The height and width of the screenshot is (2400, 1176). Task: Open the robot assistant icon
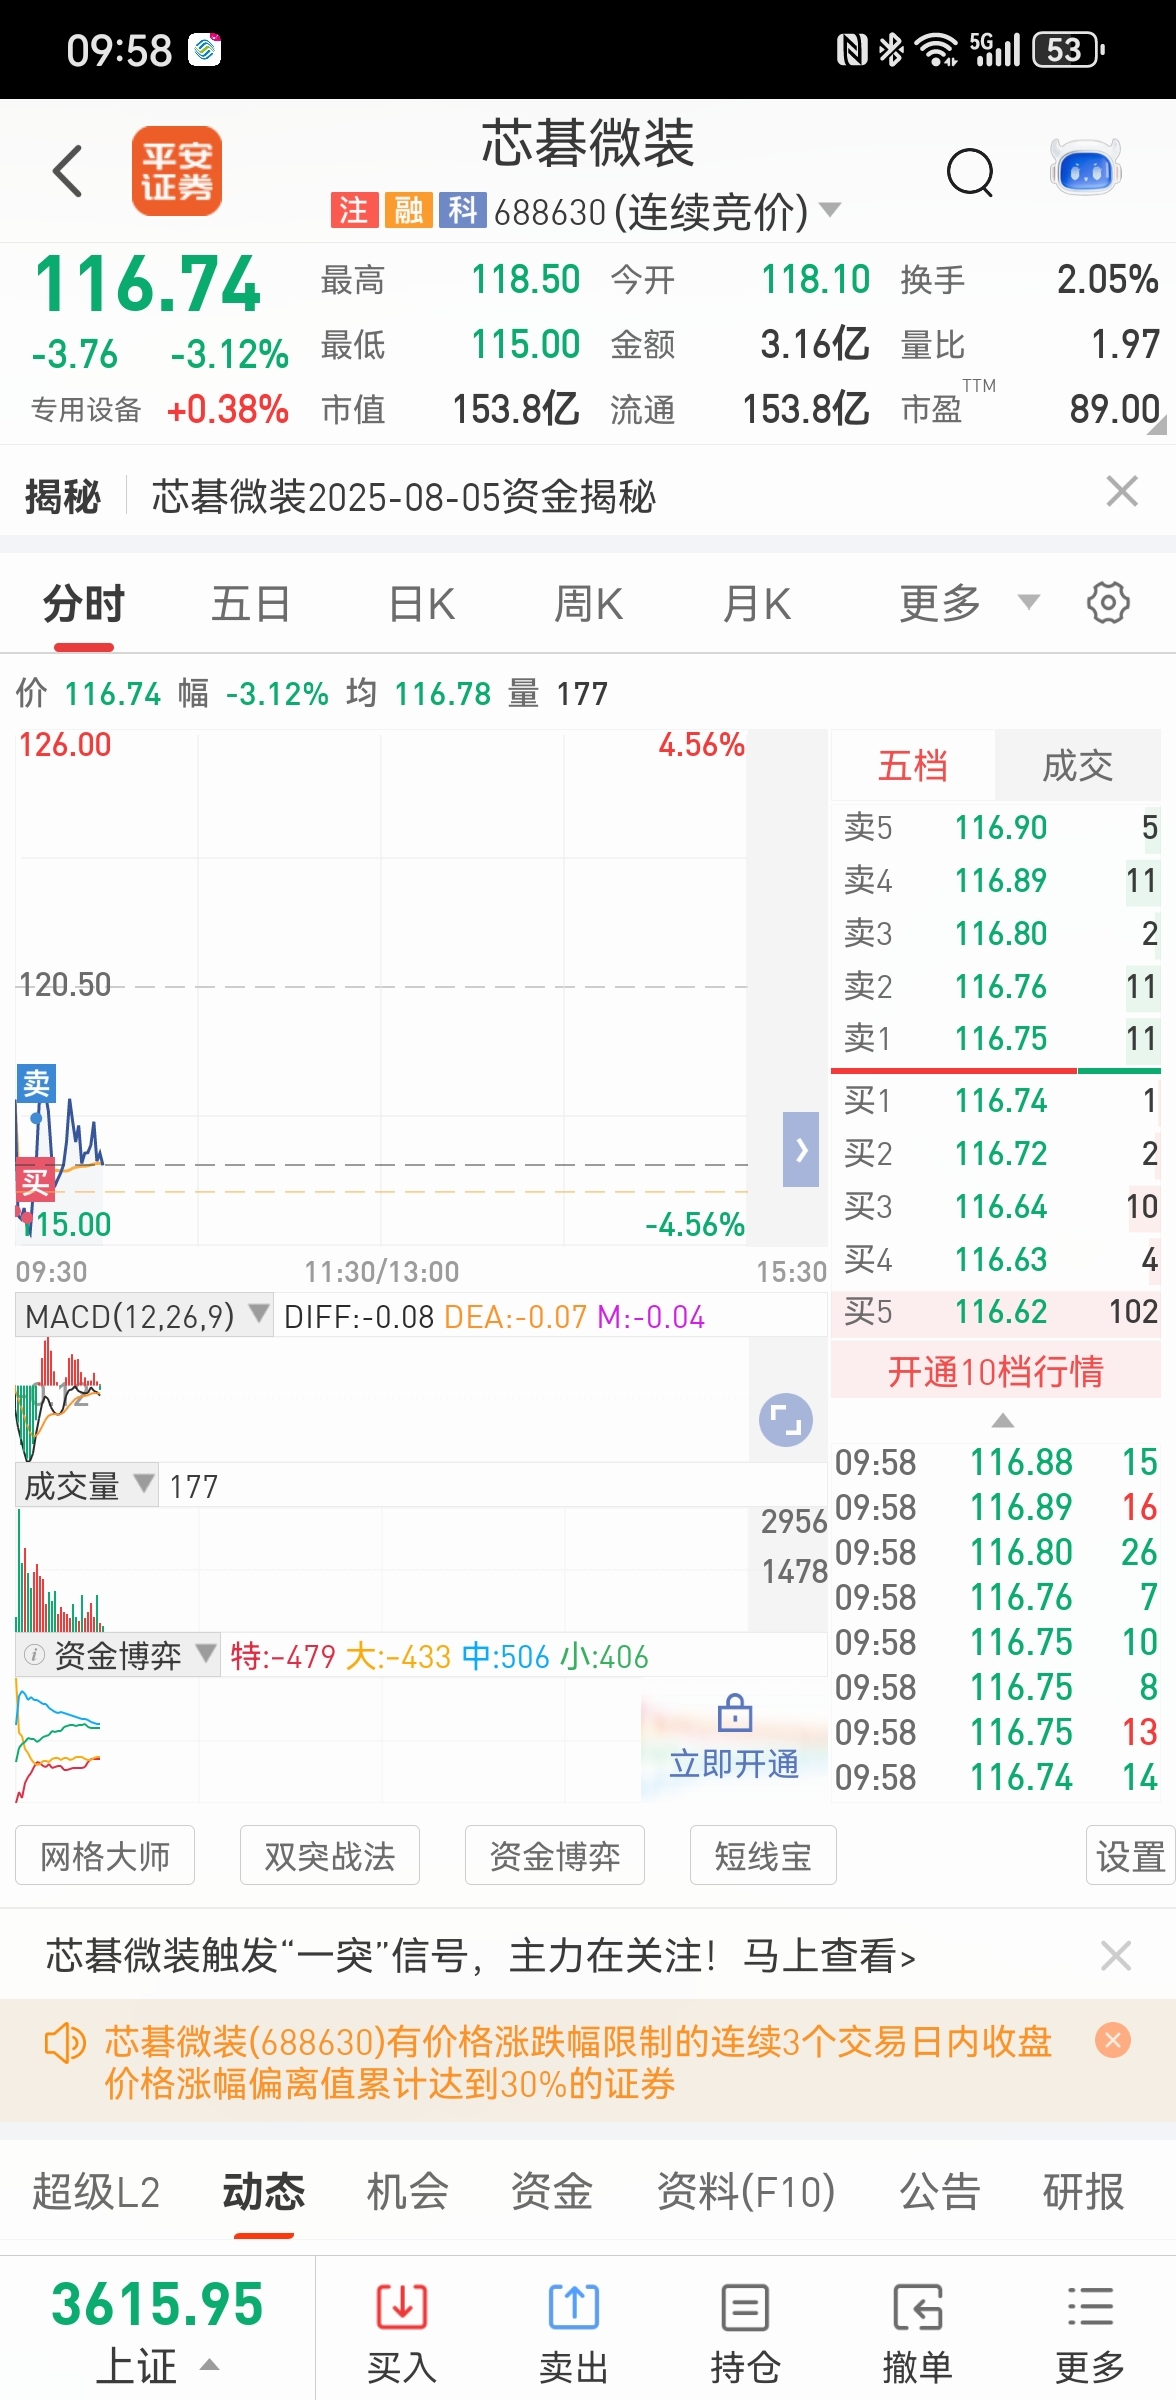pos(1086,168)
